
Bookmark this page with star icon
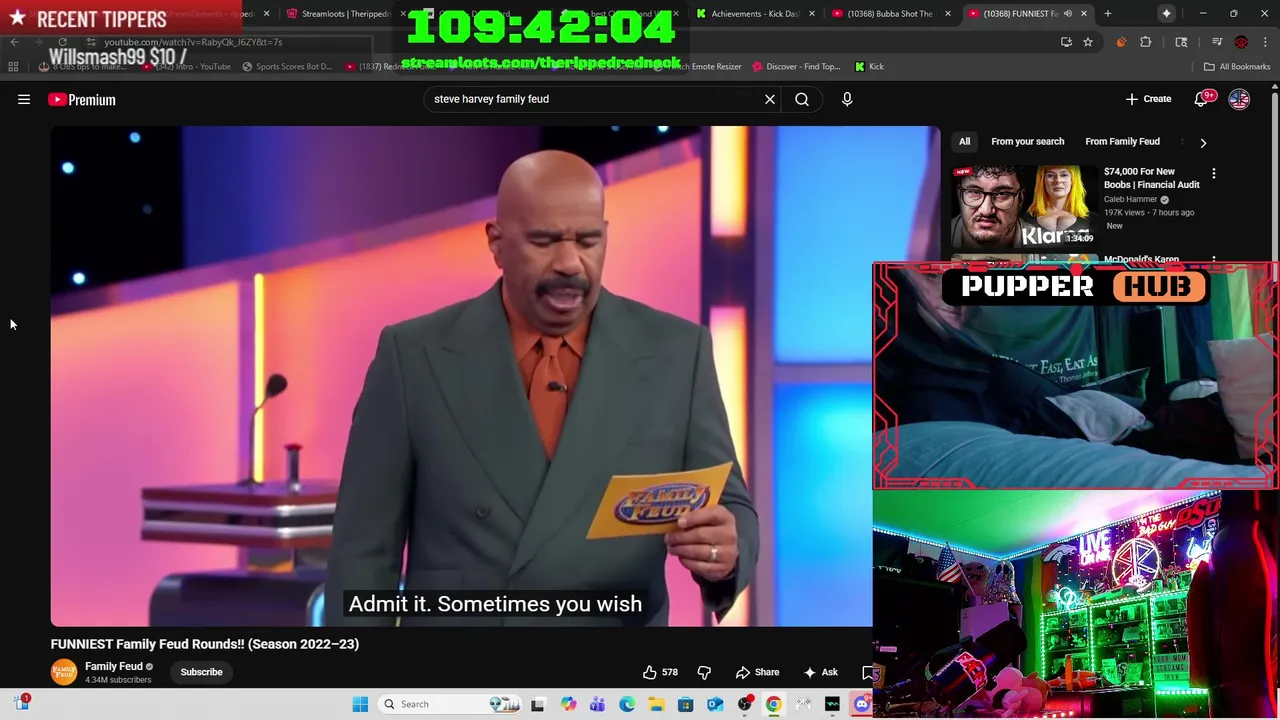1088,42
